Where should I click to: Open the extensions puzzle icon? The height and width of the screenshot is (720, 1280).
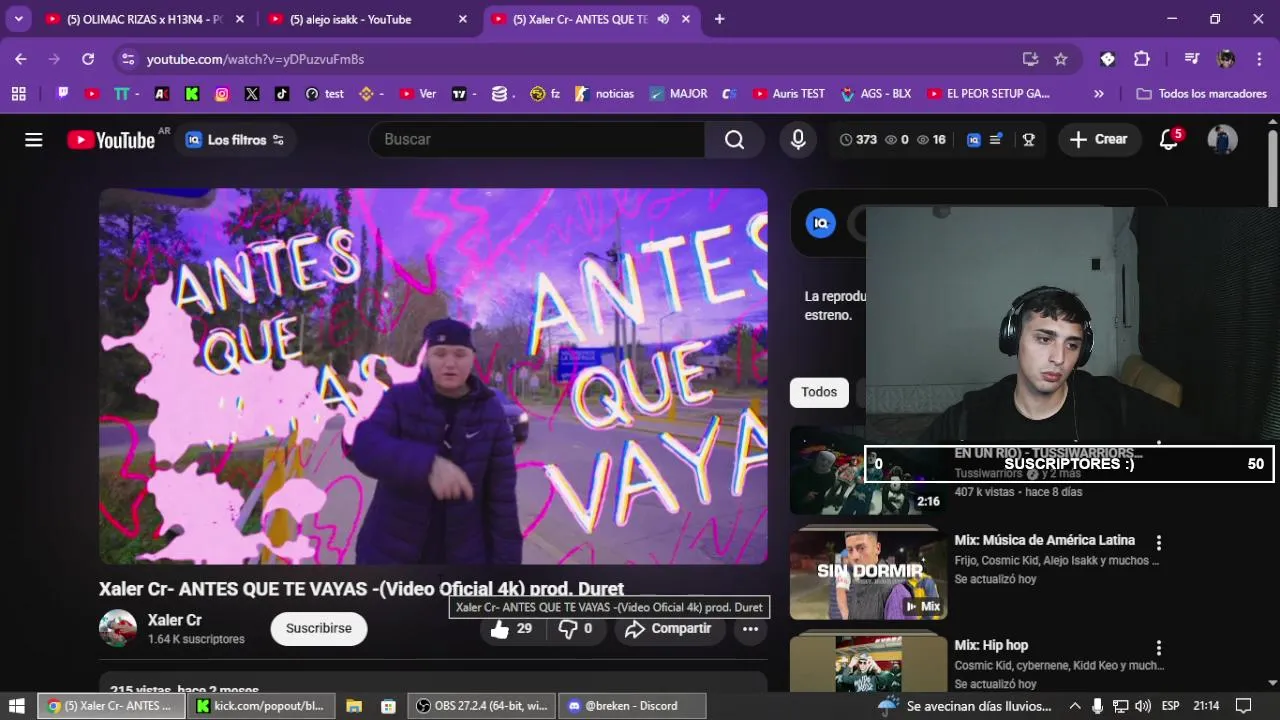tap(1142, 59)
